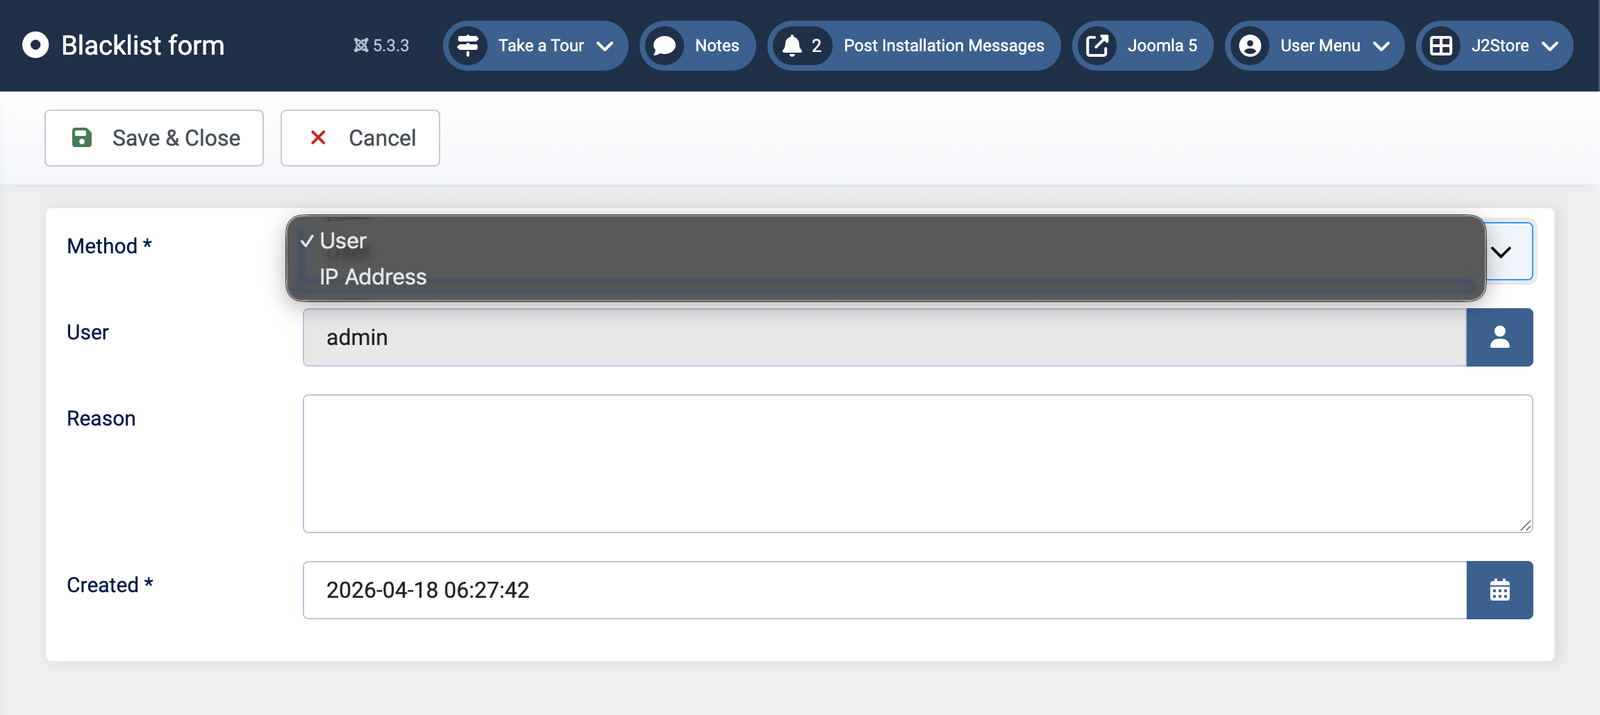Click the Save & Close button
Screen dimensions: 1600x715
154,138
